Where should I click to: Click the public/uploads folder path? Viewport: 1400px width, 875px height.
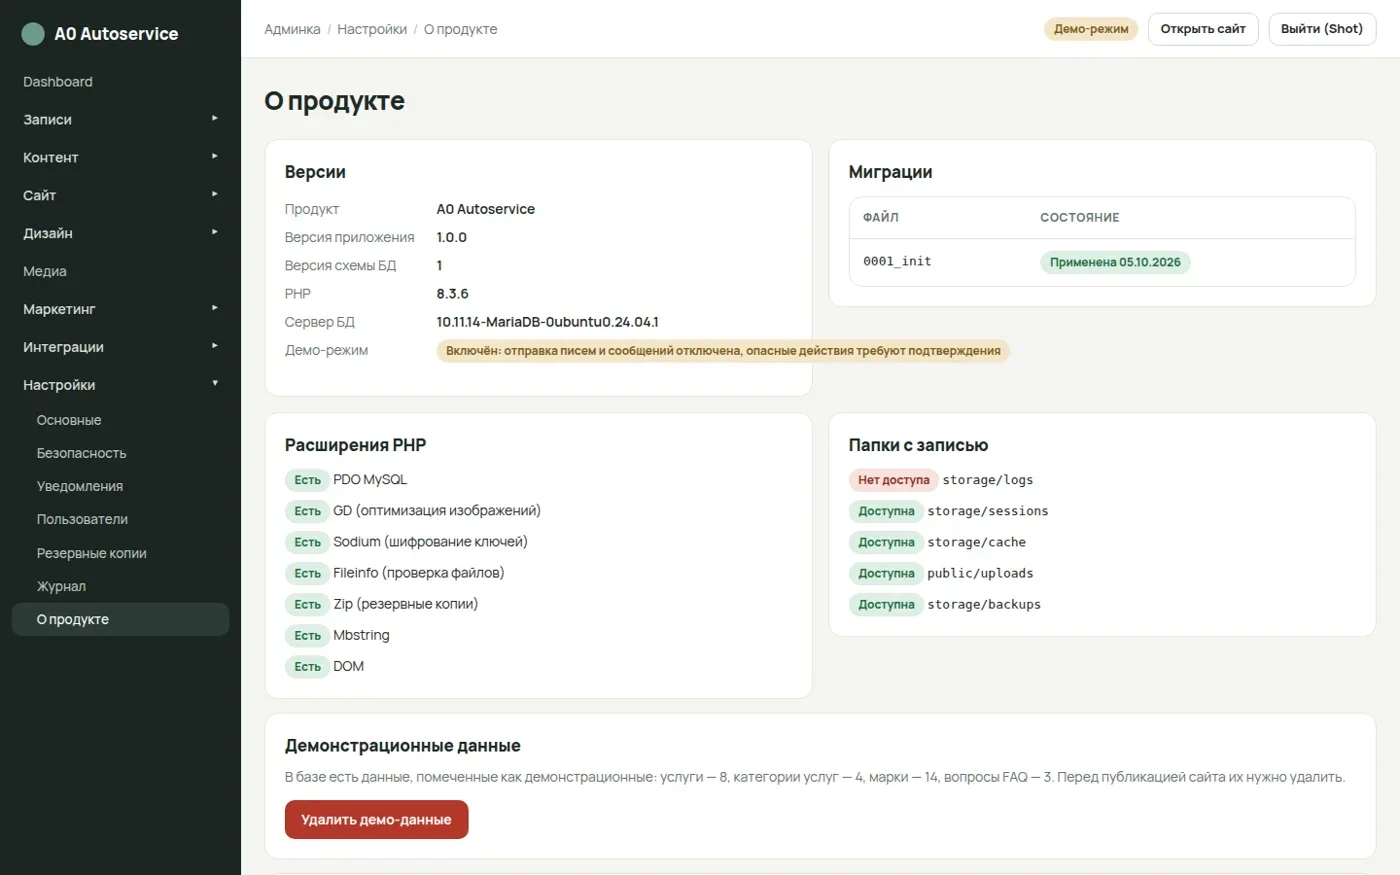click(x=980, y=573)
